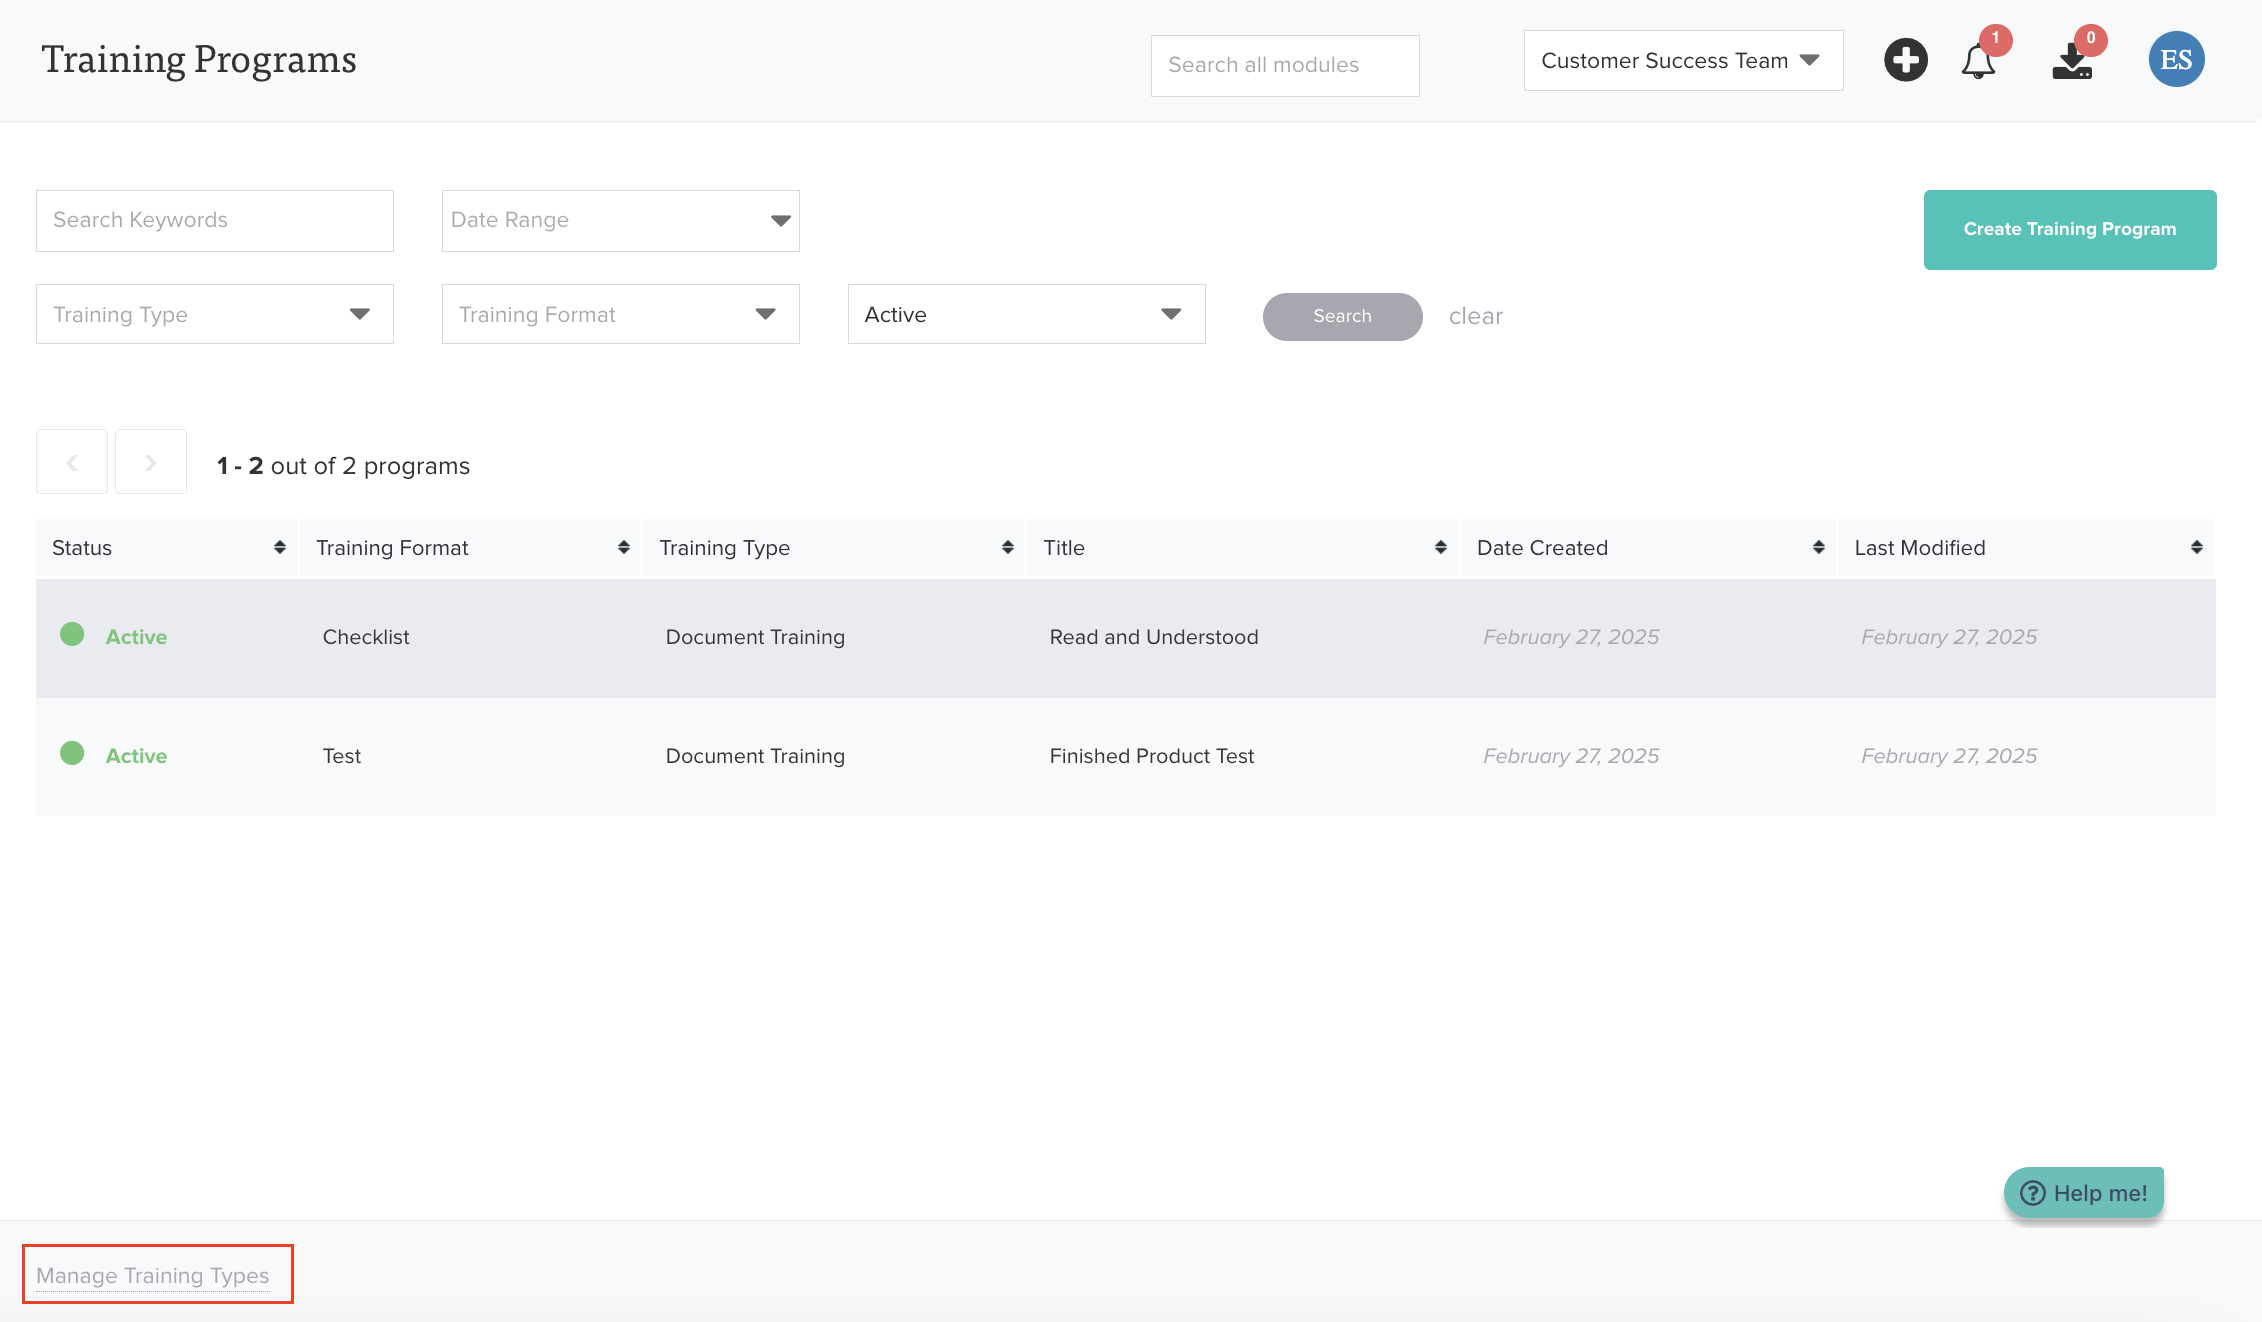Open the Training Format filter dropdown
The height and width of the screenshot is (1322, 2262).
tap(620, 314)
